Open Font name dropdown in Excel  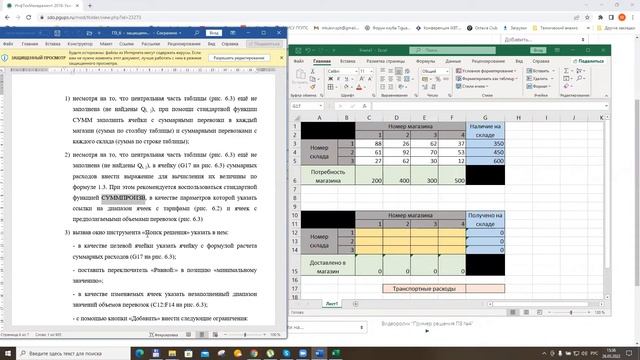pyautogui.click(x=356, y=71)
